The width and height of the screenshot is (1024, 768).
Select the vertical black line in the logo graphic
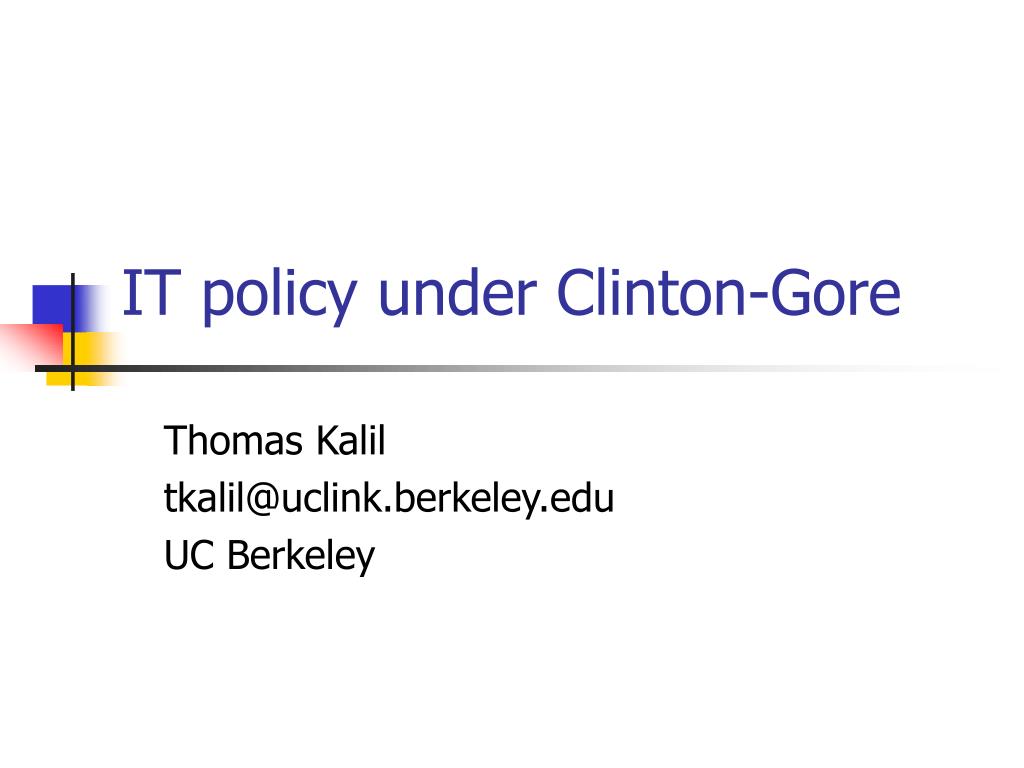coord(72,332)
